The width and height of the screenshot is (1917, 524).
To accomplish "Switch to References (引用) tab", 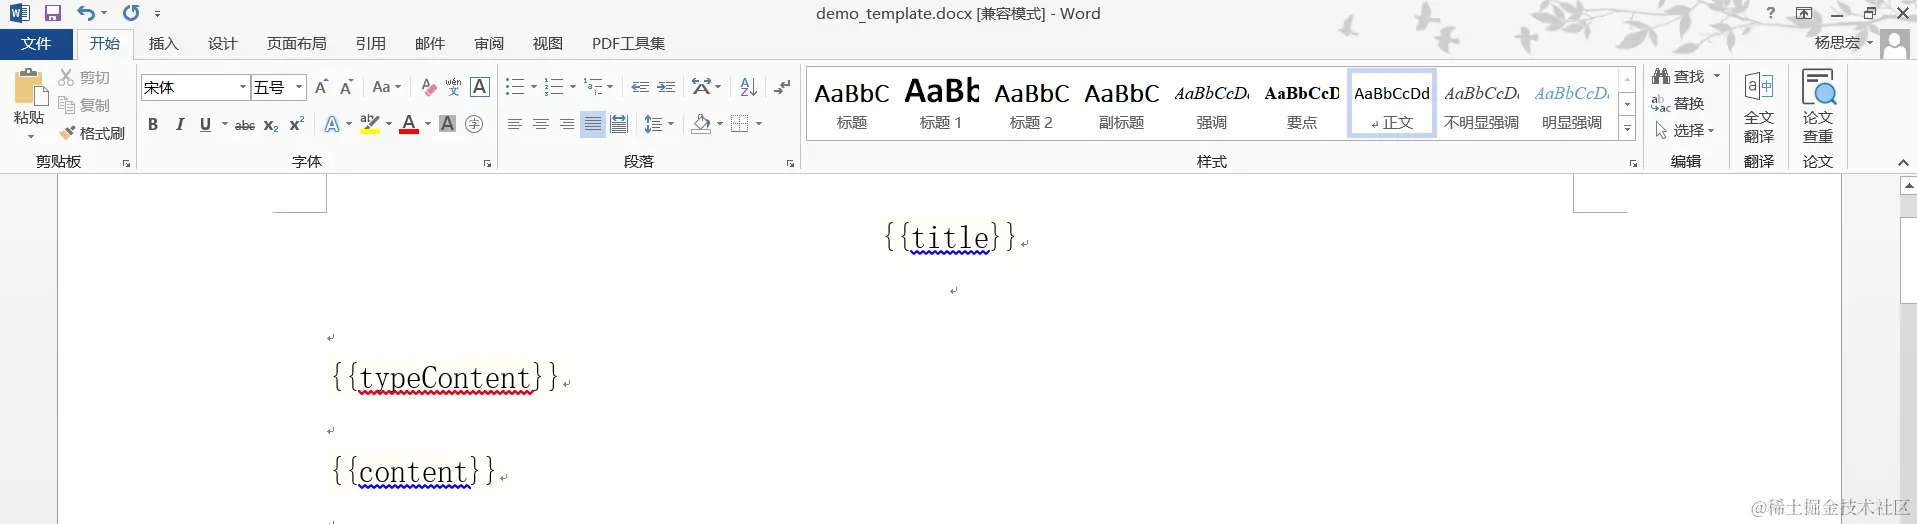I will point(370,44).
